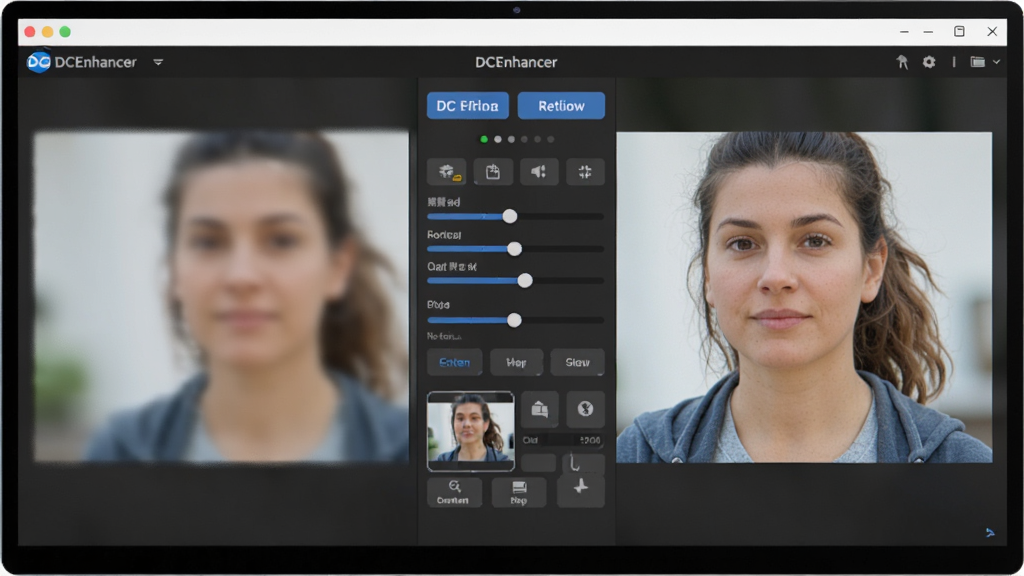Open the dropdown arrow beside DCEnhancer name
The height and width of the screenshot is (576, 1024).
pyautogui.click(x=158, y=63)
